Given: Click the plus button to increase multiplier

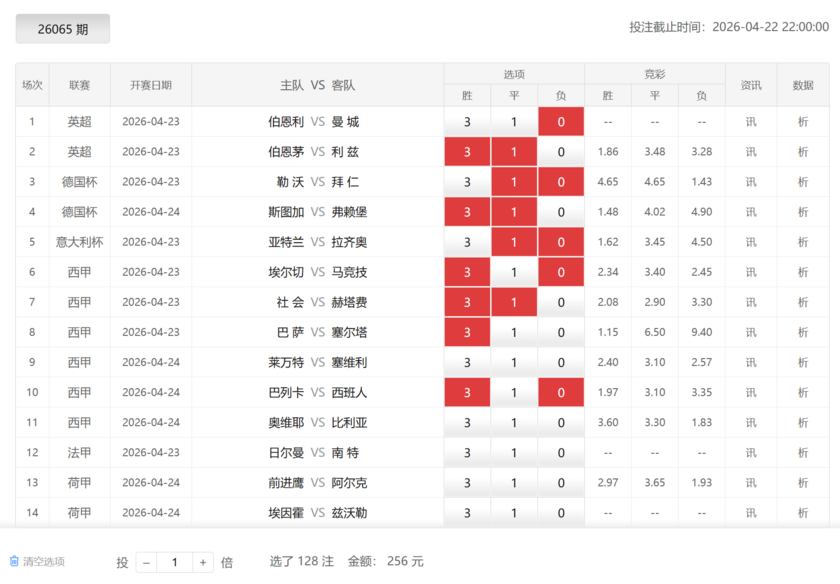Looking at the screenshot, I should (204, 562).
